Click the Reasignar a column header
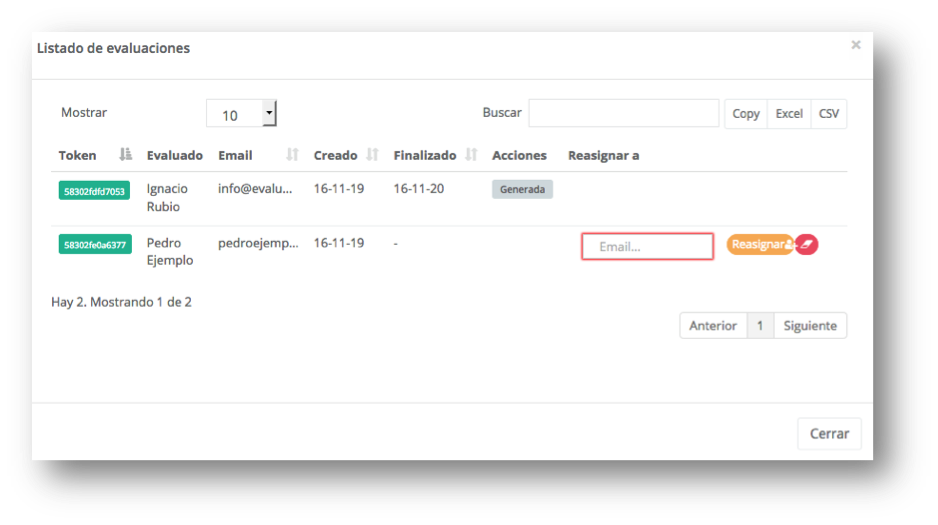938x525 pixels. click(x=604, y=155)
